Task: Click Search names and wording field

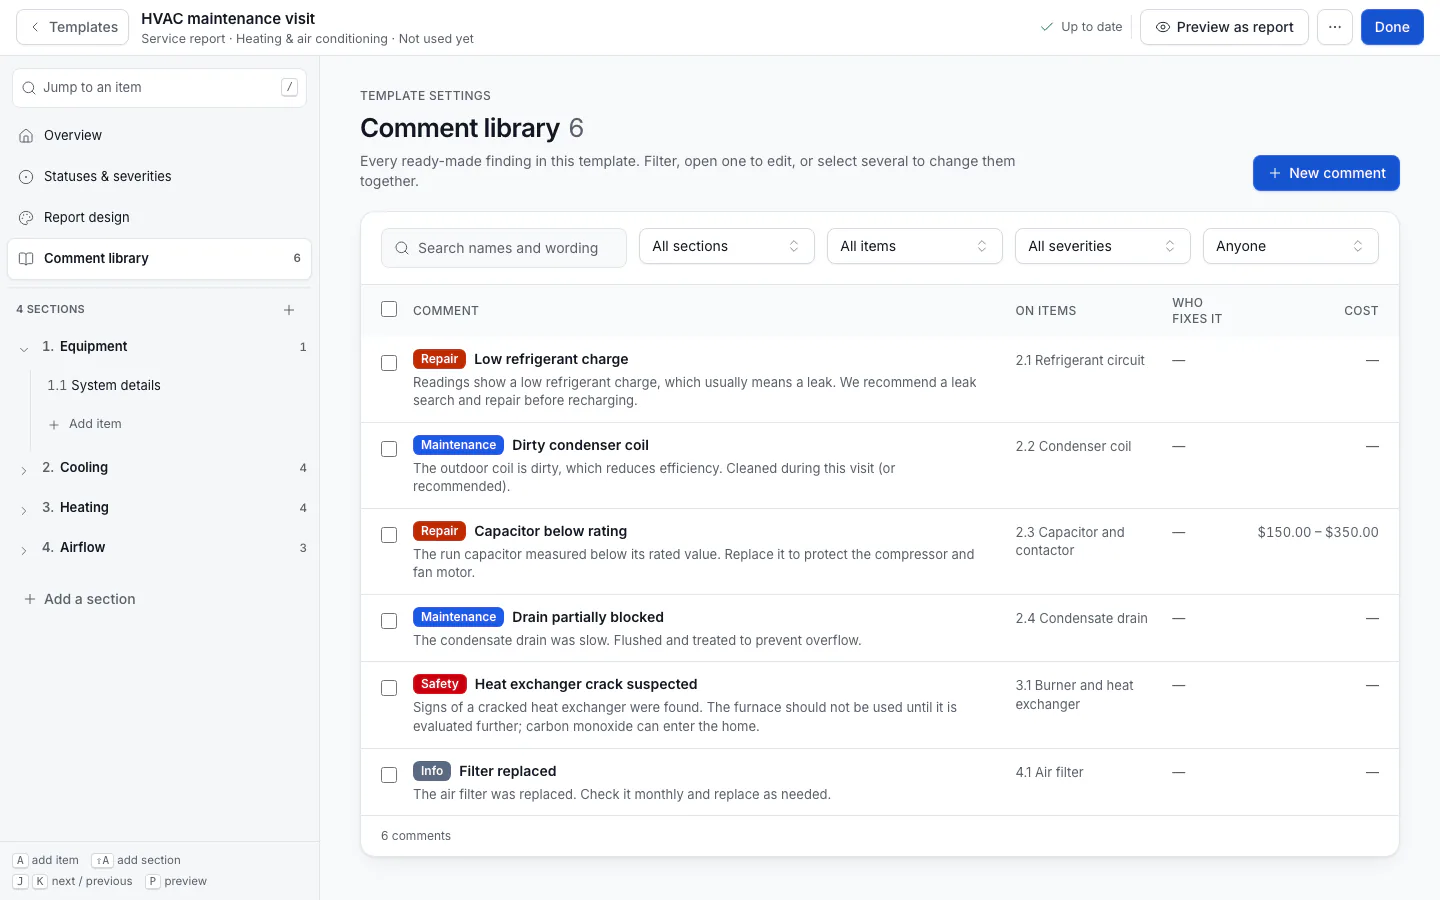Action: tap(504, 248)
